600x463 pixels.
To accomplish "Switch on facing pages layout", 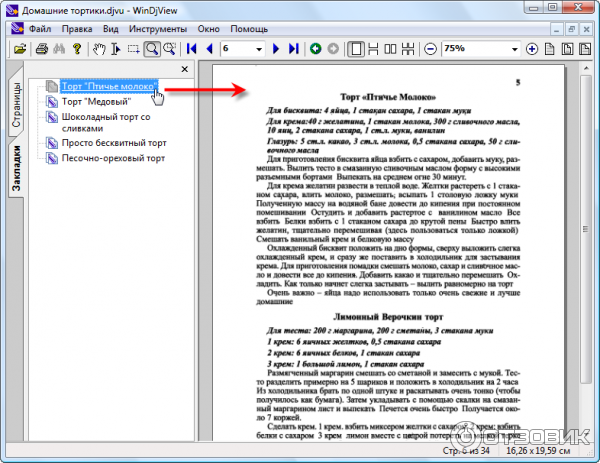I will 391,48.
